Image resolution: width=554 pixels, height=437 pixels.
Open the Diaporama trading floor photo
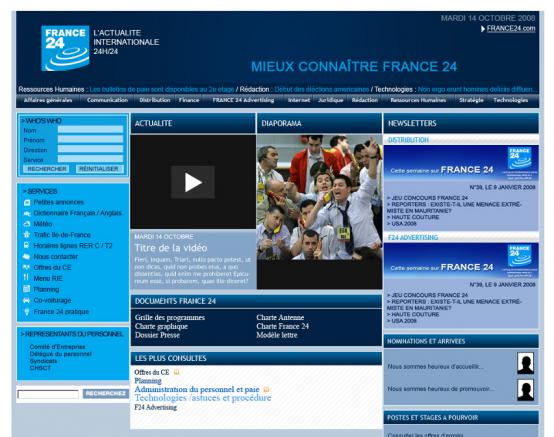319,197
